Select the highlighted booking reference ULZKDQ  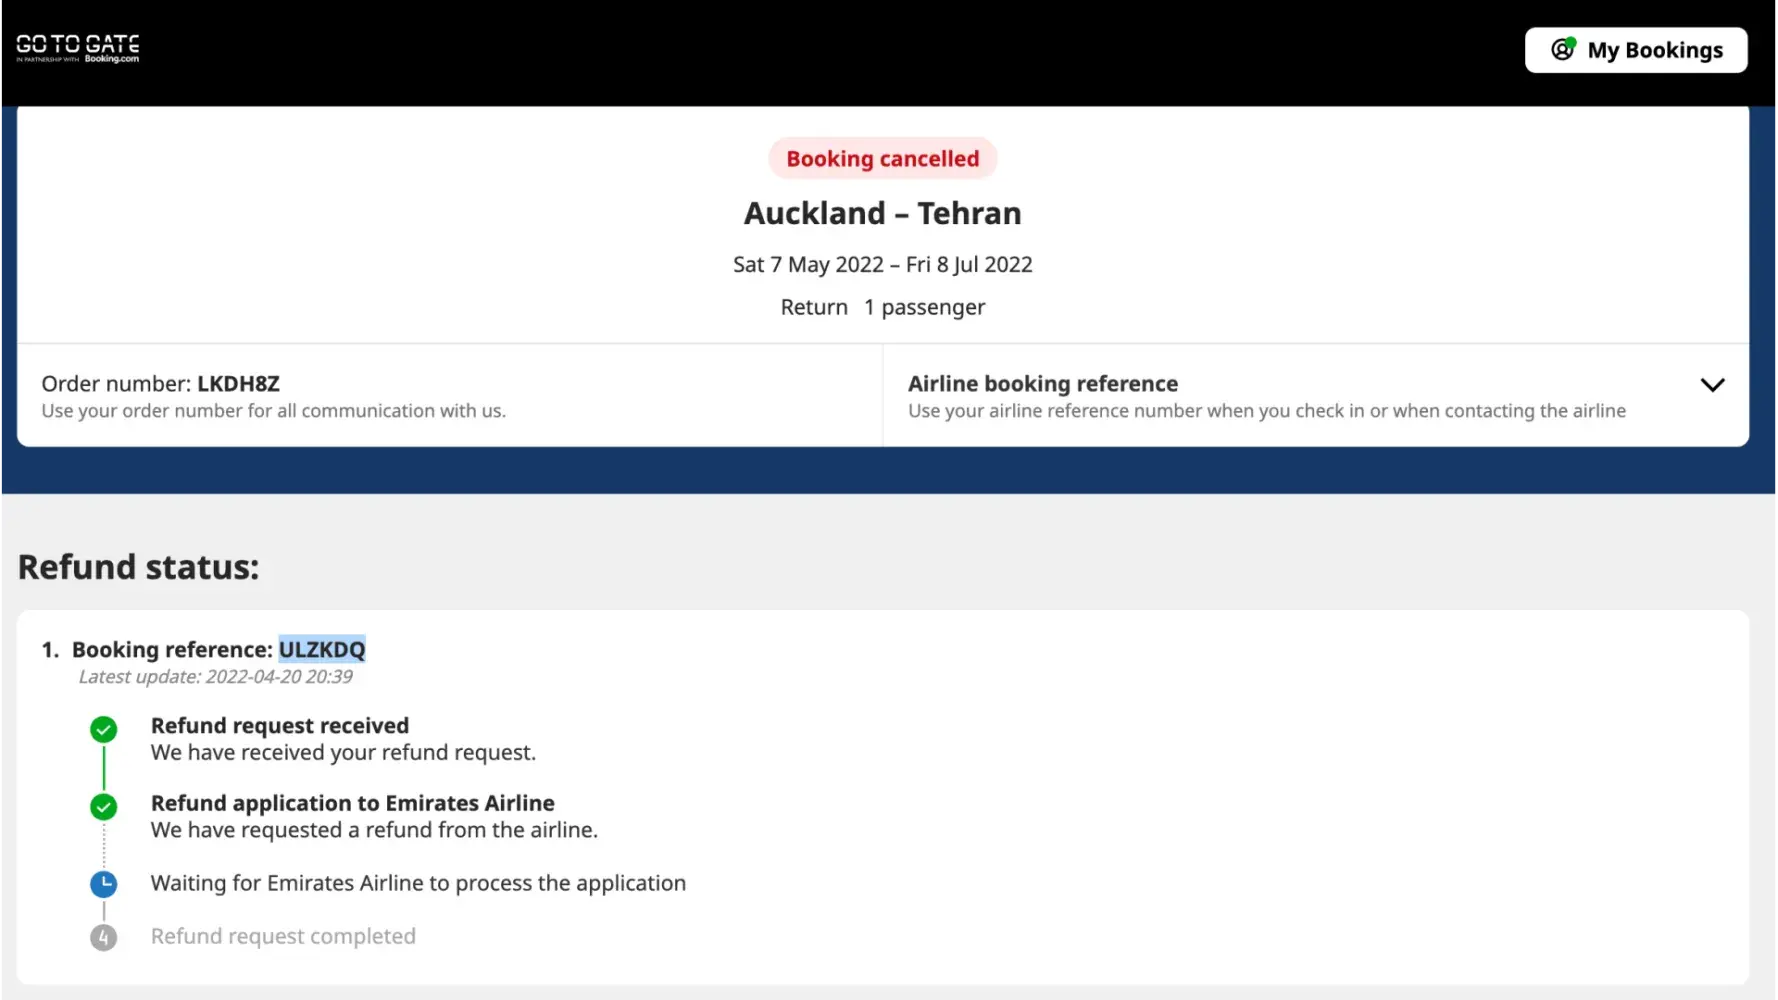click(x=321, y=650)
